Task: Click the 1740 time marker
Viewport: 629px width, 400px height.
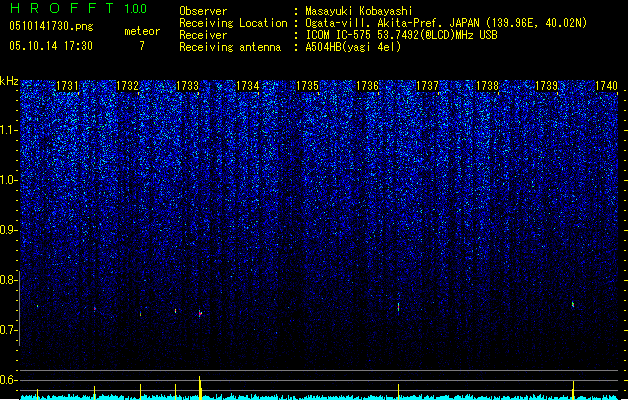Action: [x=607, y=86]
